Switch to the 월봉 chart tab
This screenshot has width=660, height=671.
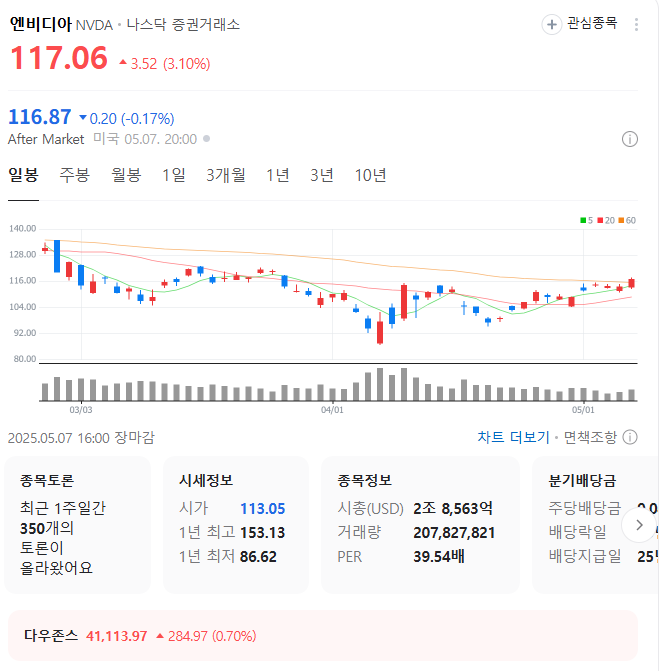click(x=126, y=175)
